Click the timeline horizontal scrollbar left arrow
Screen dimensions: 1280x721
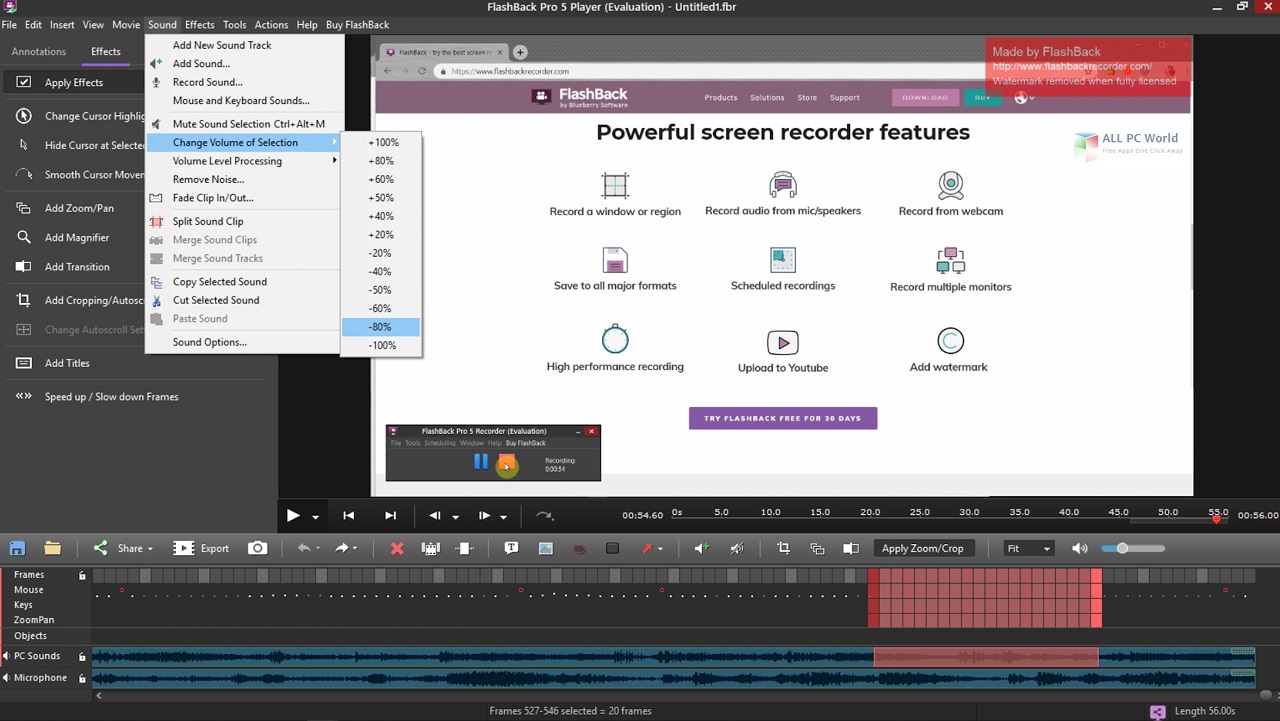[x=97, y=695]
